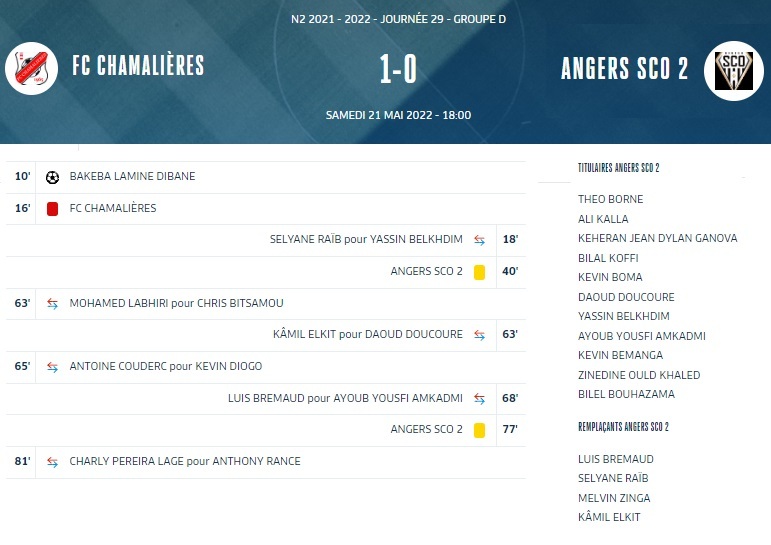Image resolution: width=771 pixels, height=545 pixels.
Task: Select substitute Melvin Zinga
Action: click(614, 498)
